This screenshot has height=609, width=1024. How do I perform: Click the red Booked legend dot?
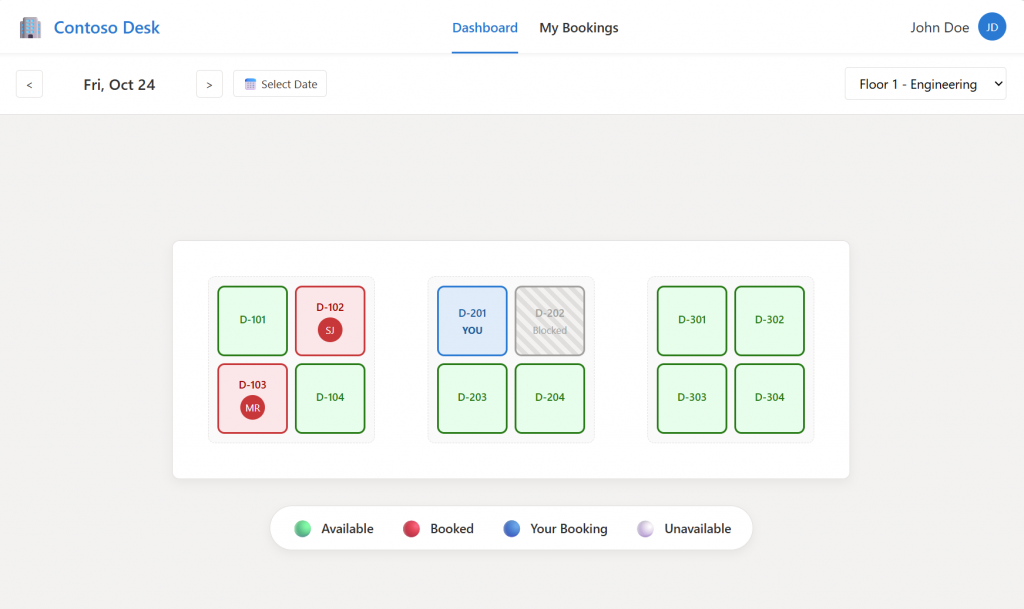coord(411,529)
